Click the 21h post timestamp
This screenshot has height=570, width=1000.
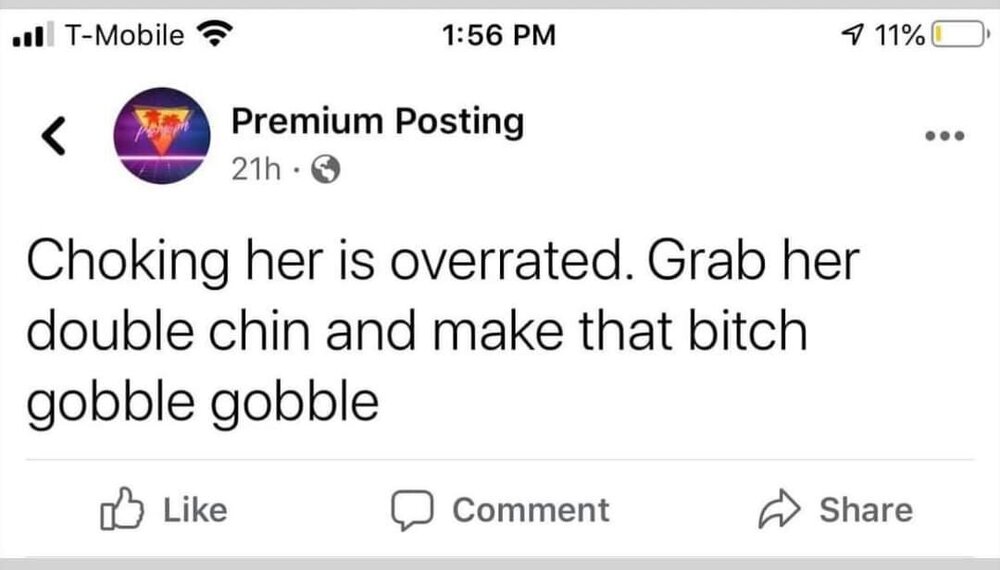coord(250,170)
